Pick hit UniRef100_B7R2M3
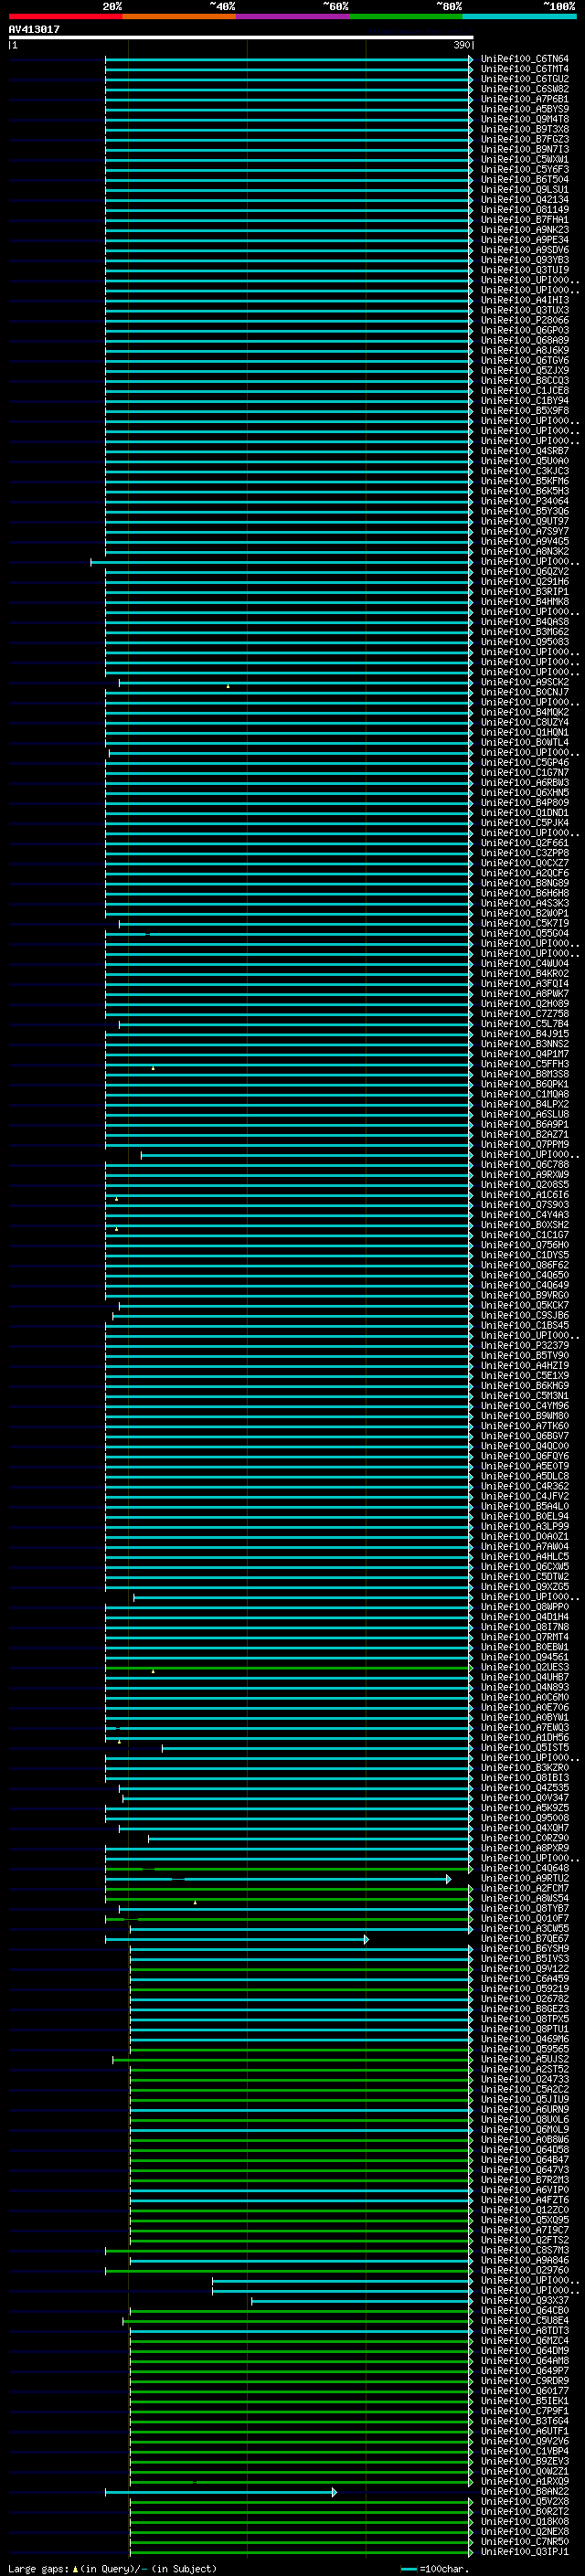Screen dimensions: 585x2576 pos(525,2180)
